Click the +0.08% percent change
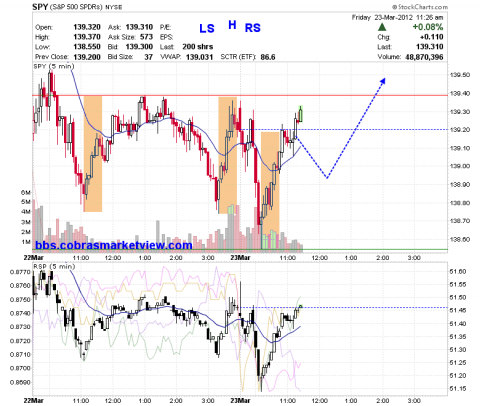Viewport: 480px width, 406px height. click(x=428, y=27)
